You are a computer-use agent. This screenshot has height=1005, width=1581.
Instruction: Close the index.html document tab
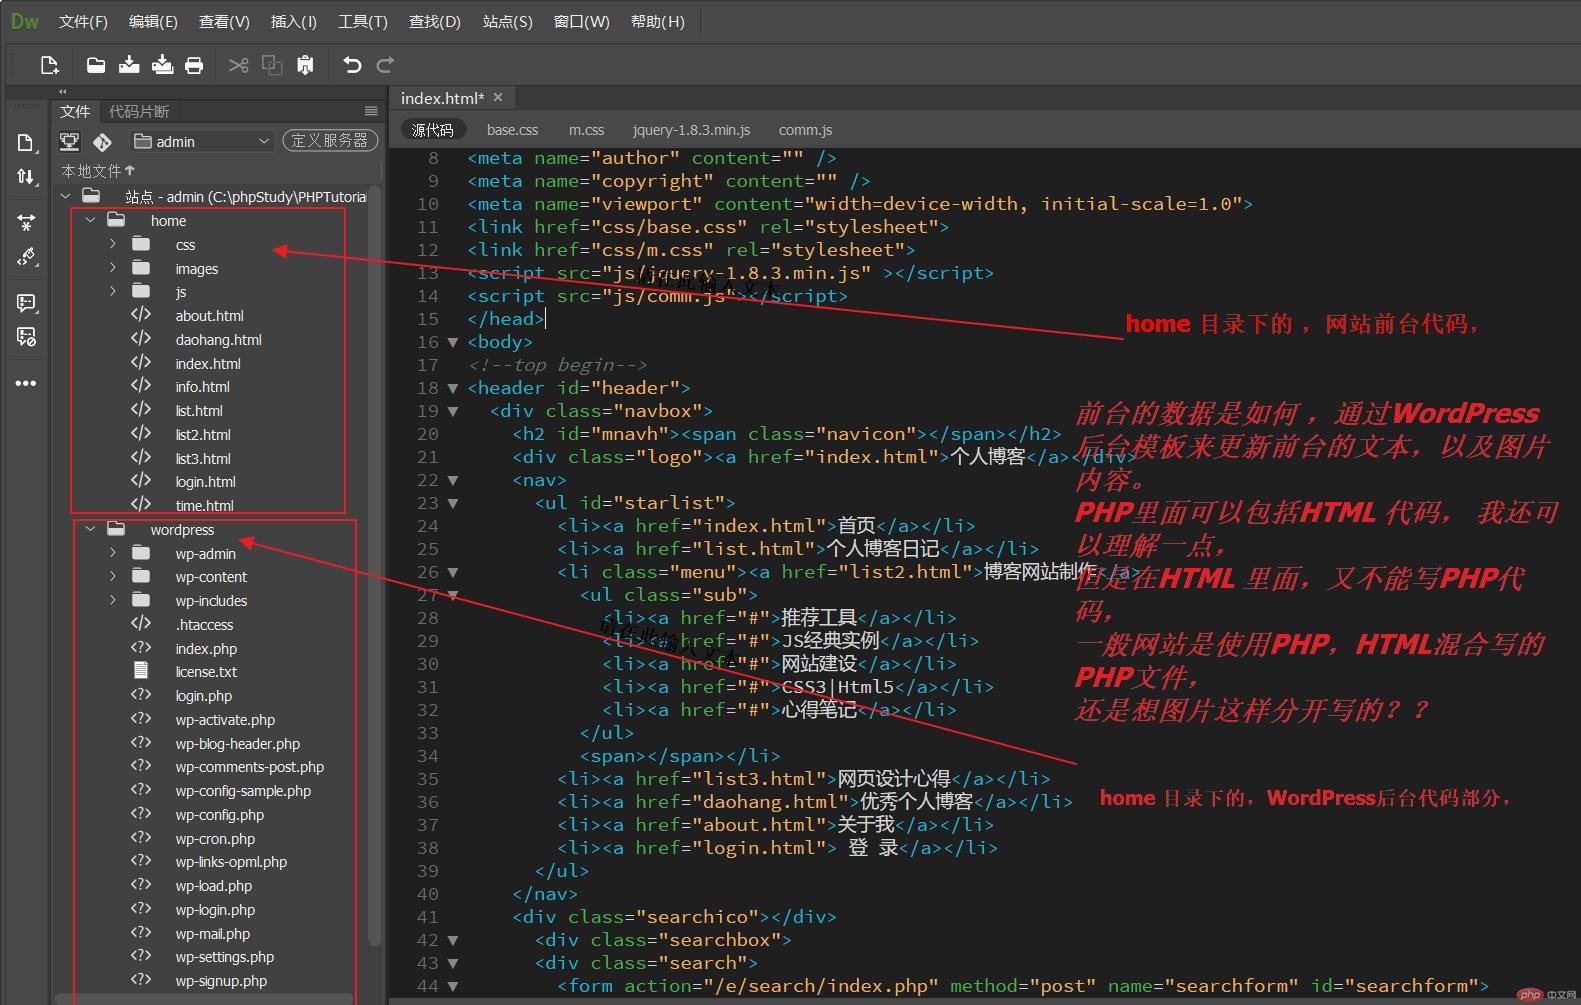point(498,97)
